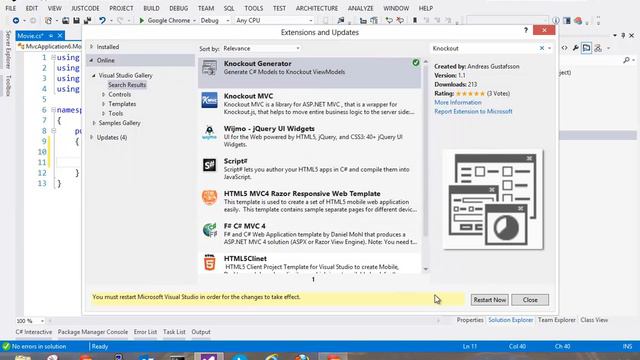
Task: Click the Open File toolbar icon
Action: click(65, 20)
